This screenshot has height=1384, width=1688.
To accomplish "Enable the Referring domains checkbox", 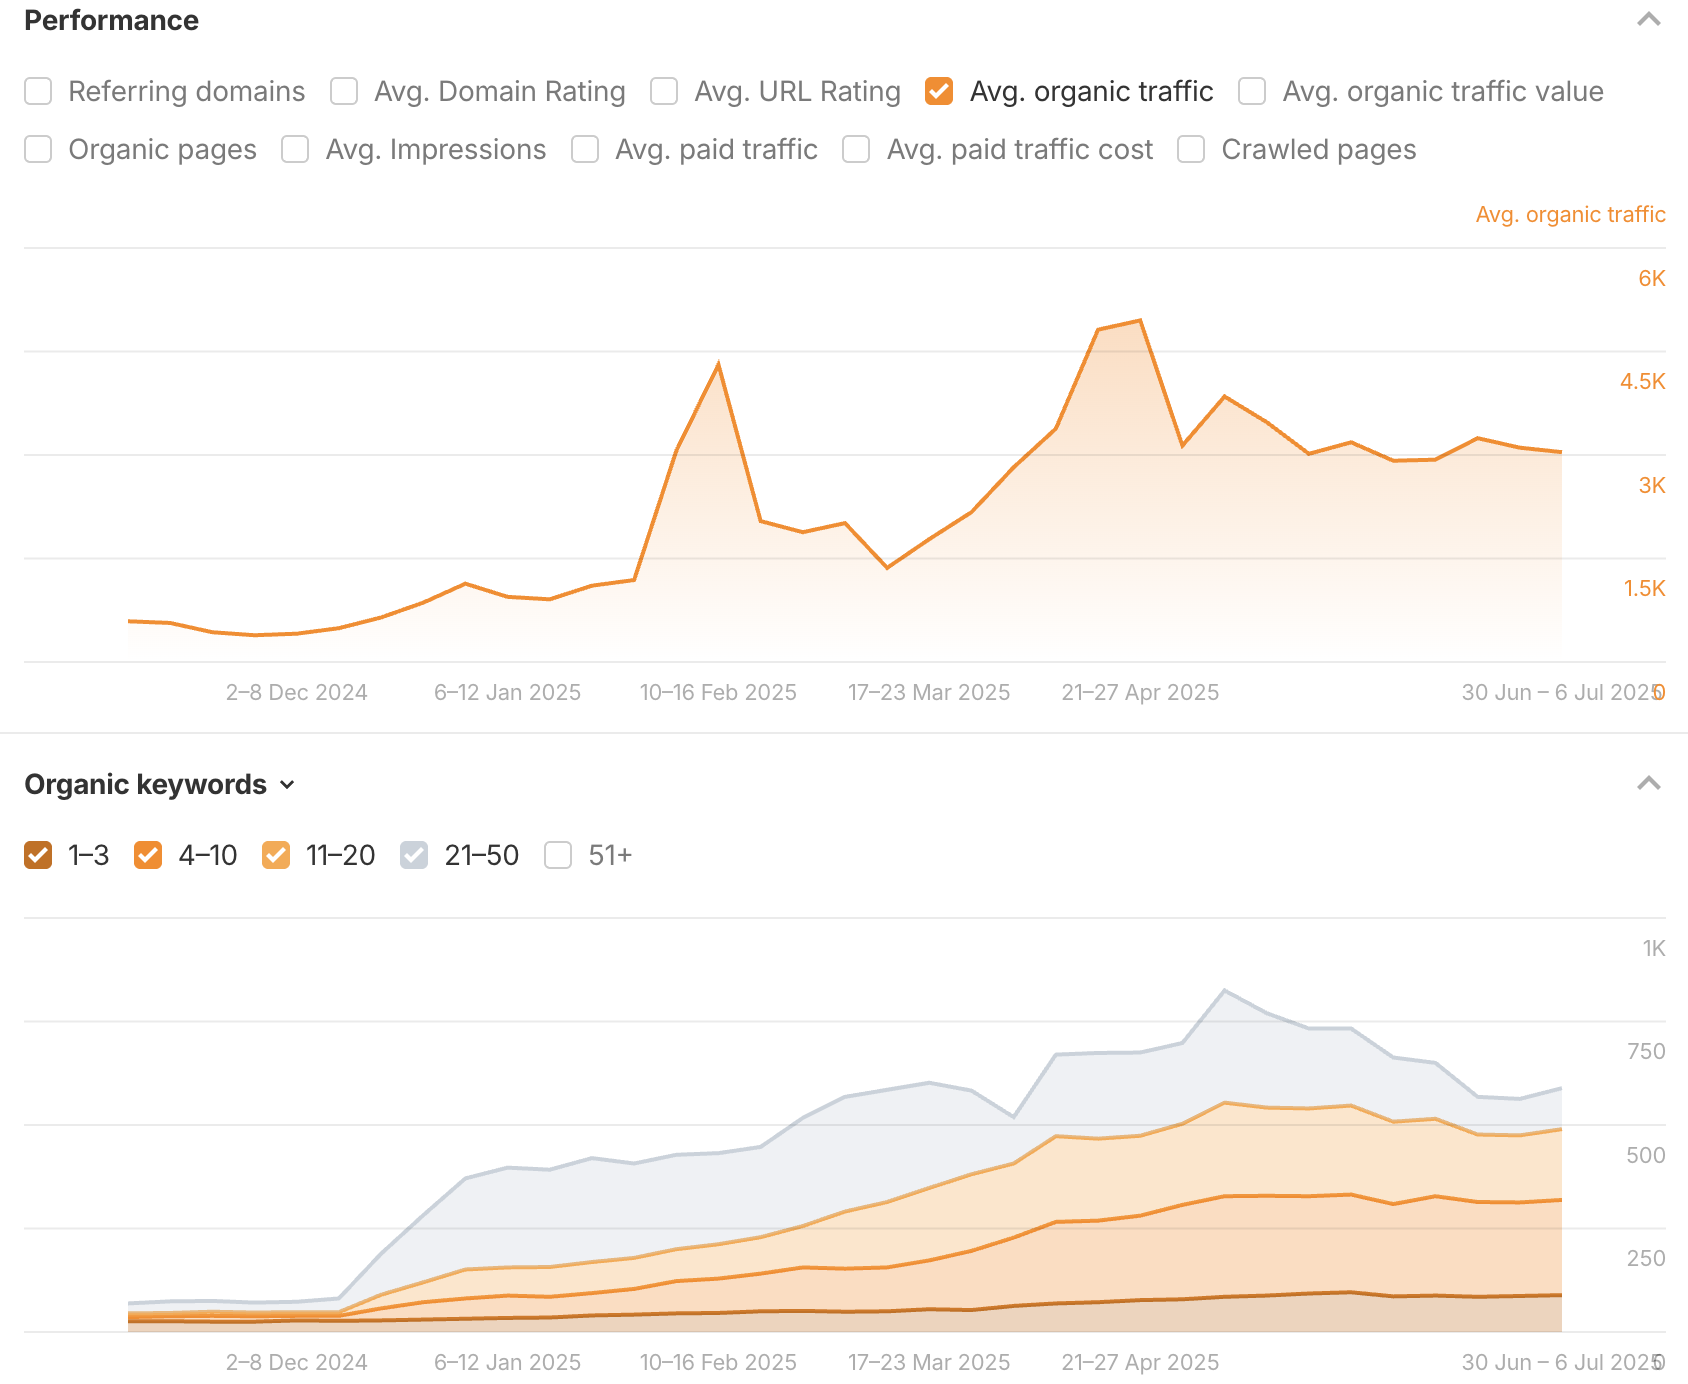I will point(38,91).
